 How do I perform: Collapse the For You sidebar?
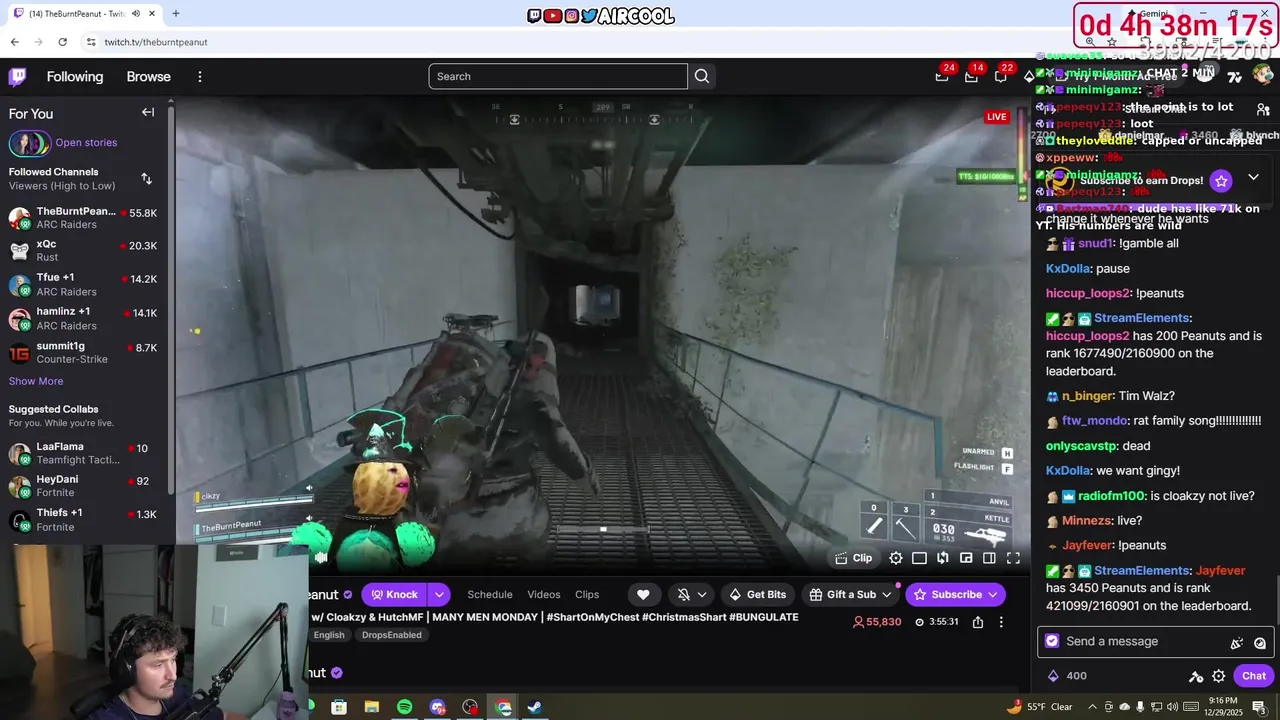coord(148,112)
